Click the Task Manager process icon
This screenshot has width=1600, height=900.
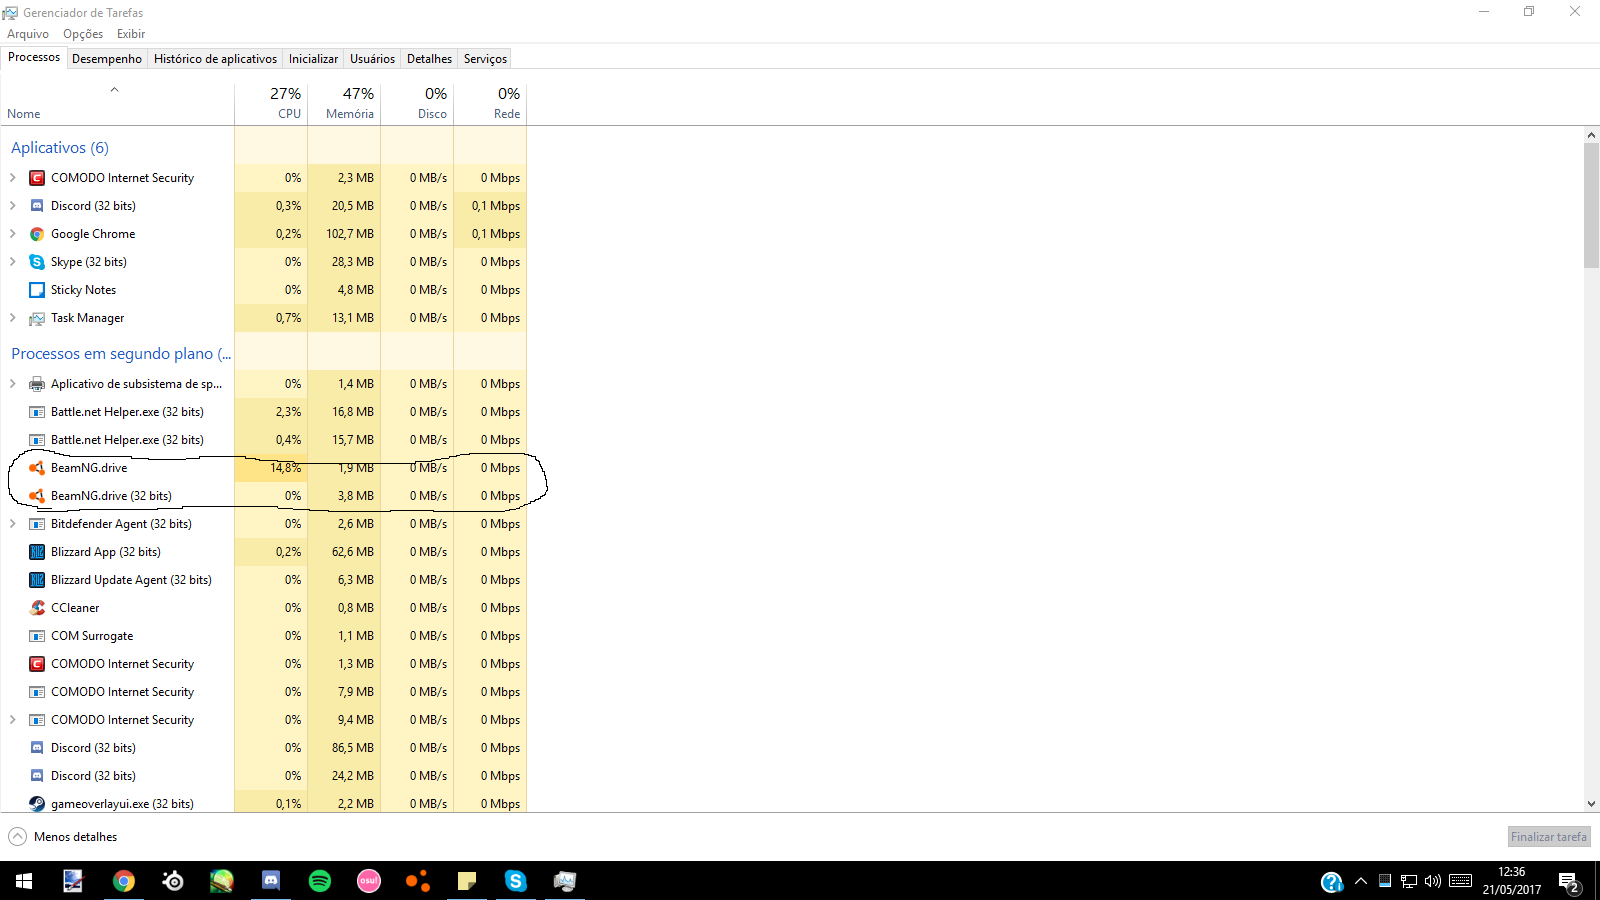click(37, 318)
